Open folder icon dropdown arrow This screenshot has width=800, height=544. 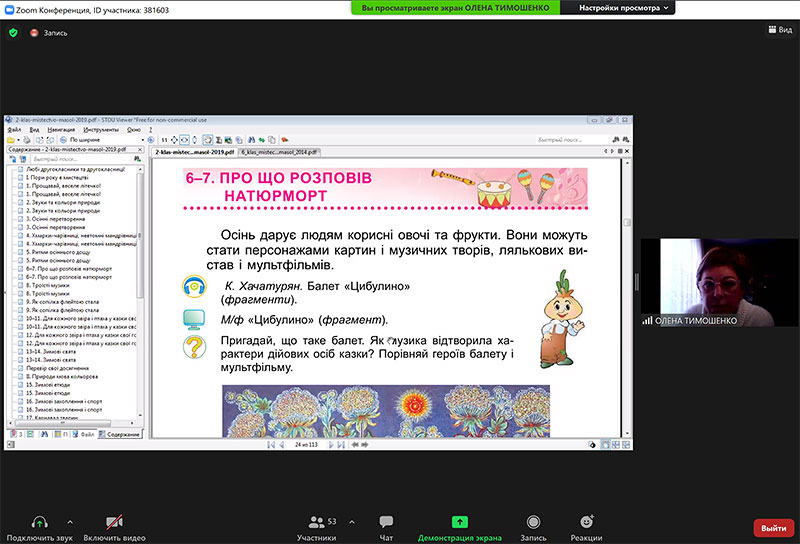(18, 140)
